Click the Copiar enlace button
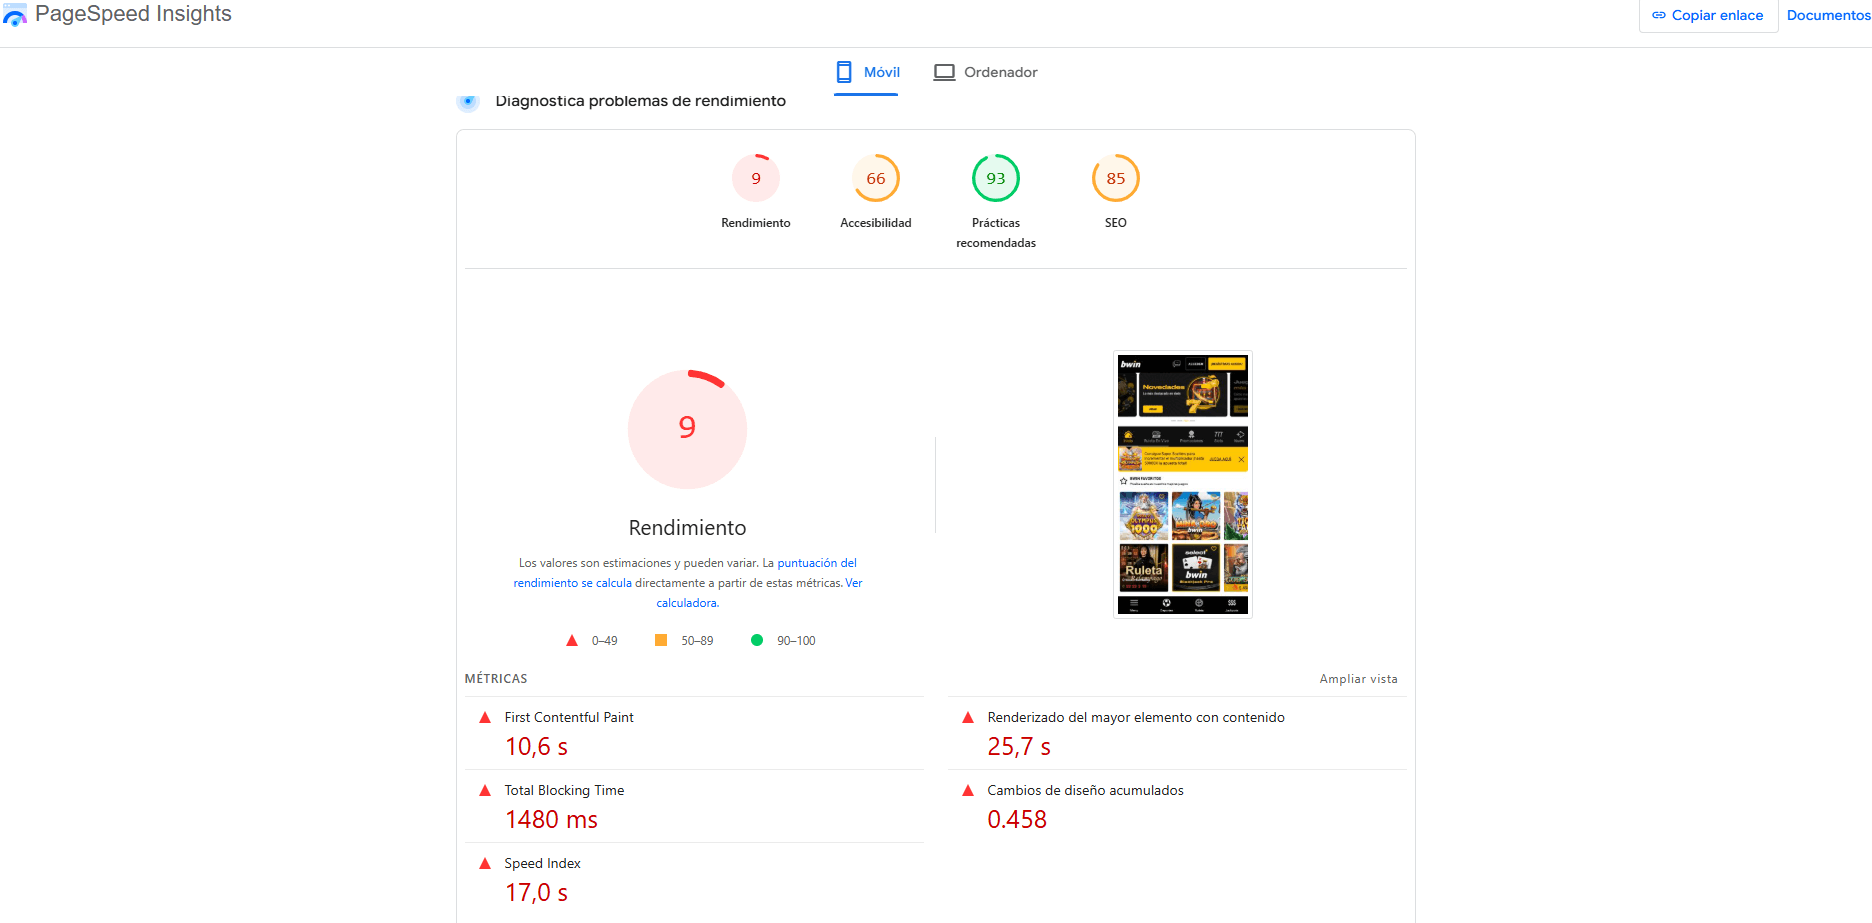 point(1708,15)
